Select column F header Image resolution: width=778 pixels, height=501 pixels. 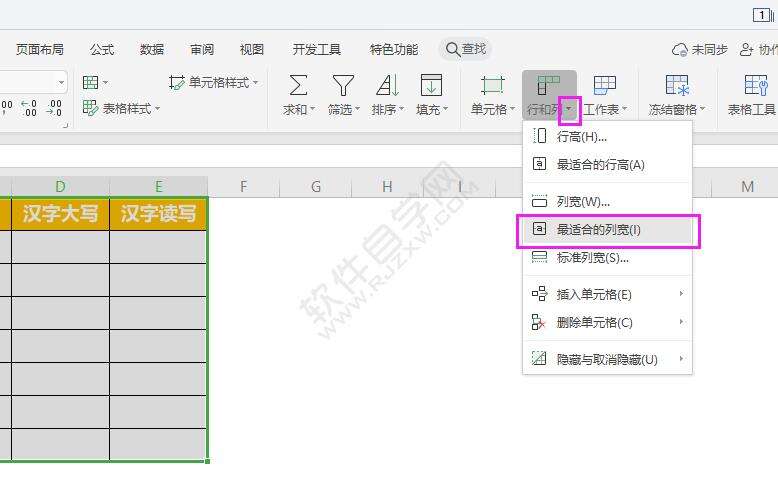pos(244,187)
